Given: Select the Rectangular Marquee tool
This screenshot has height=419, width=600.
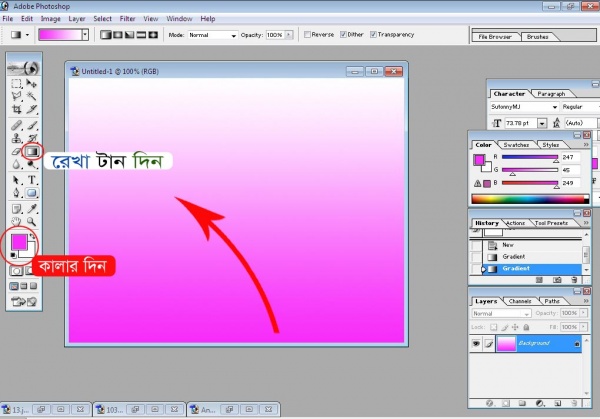Looking at the screenshot, I should 16,83.
